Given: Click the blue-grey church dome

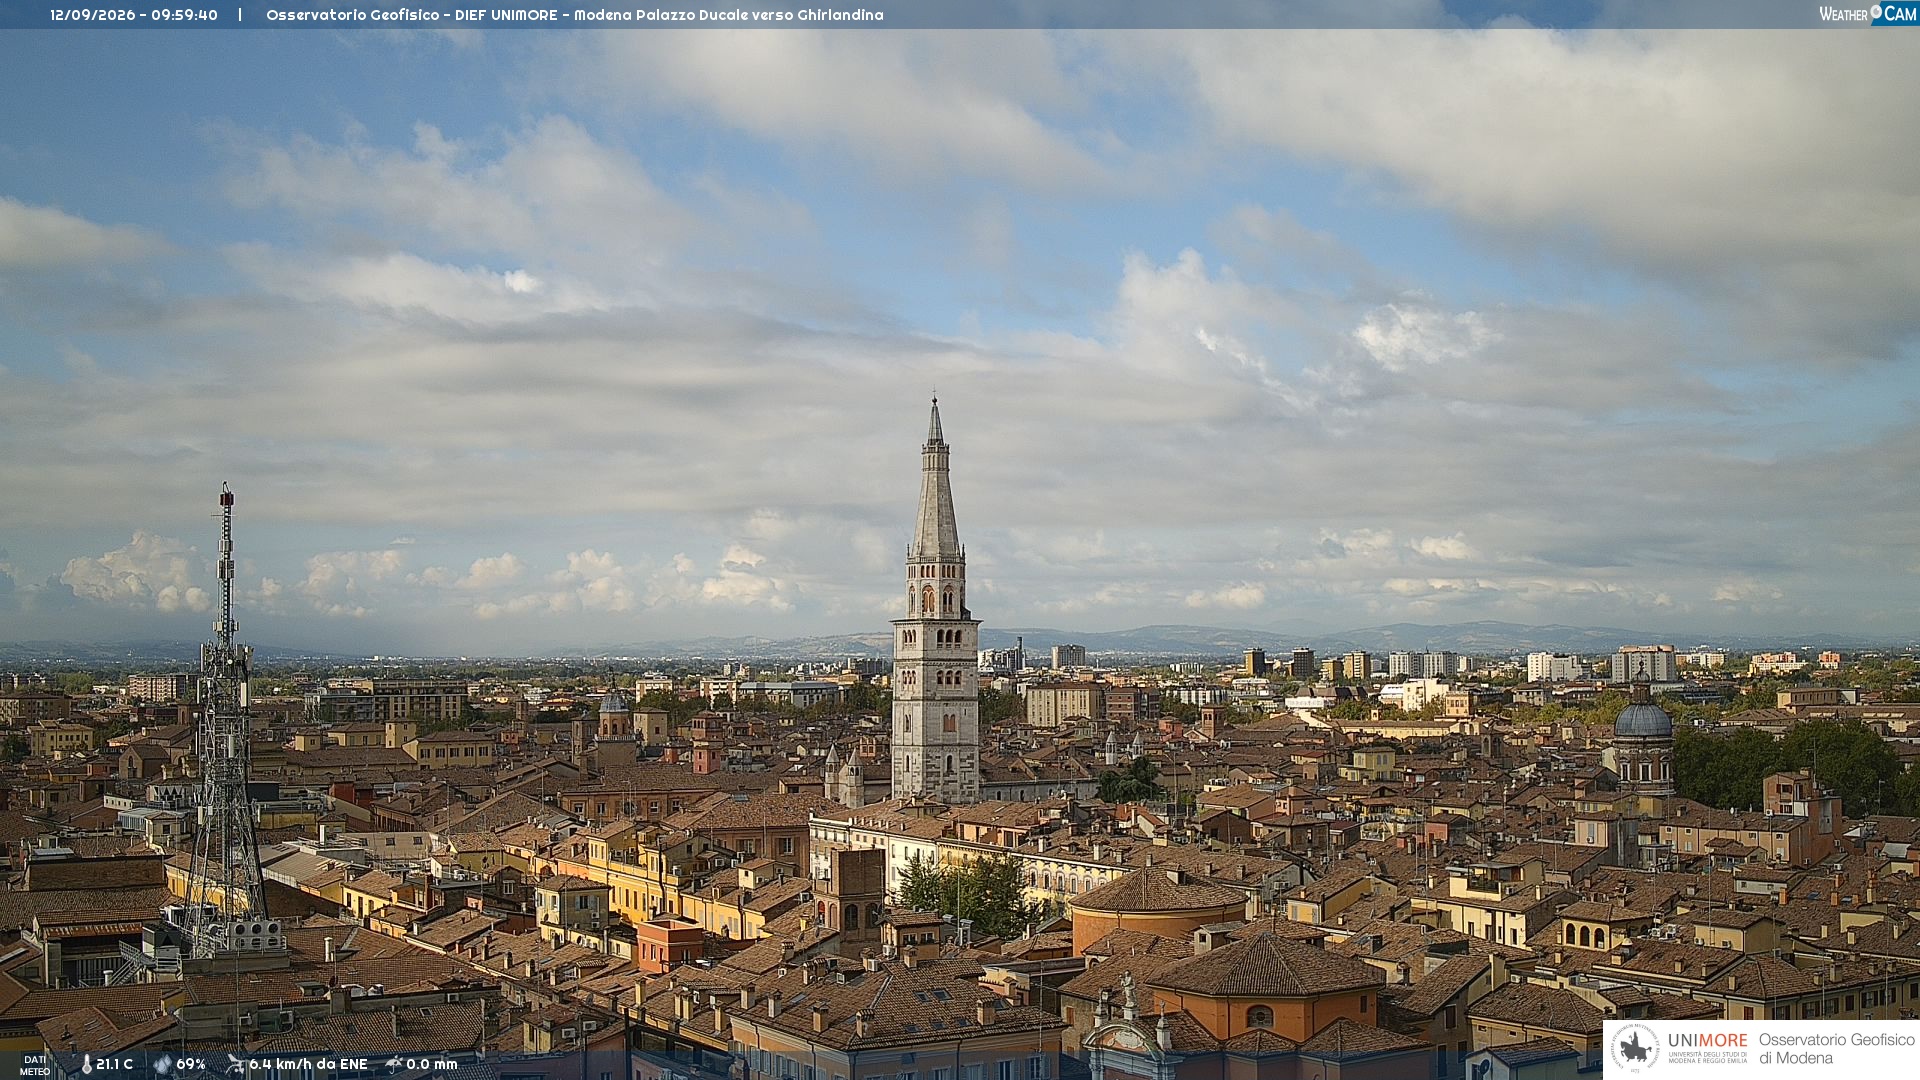Looking at the screenshot, I should pos(1643,719).
